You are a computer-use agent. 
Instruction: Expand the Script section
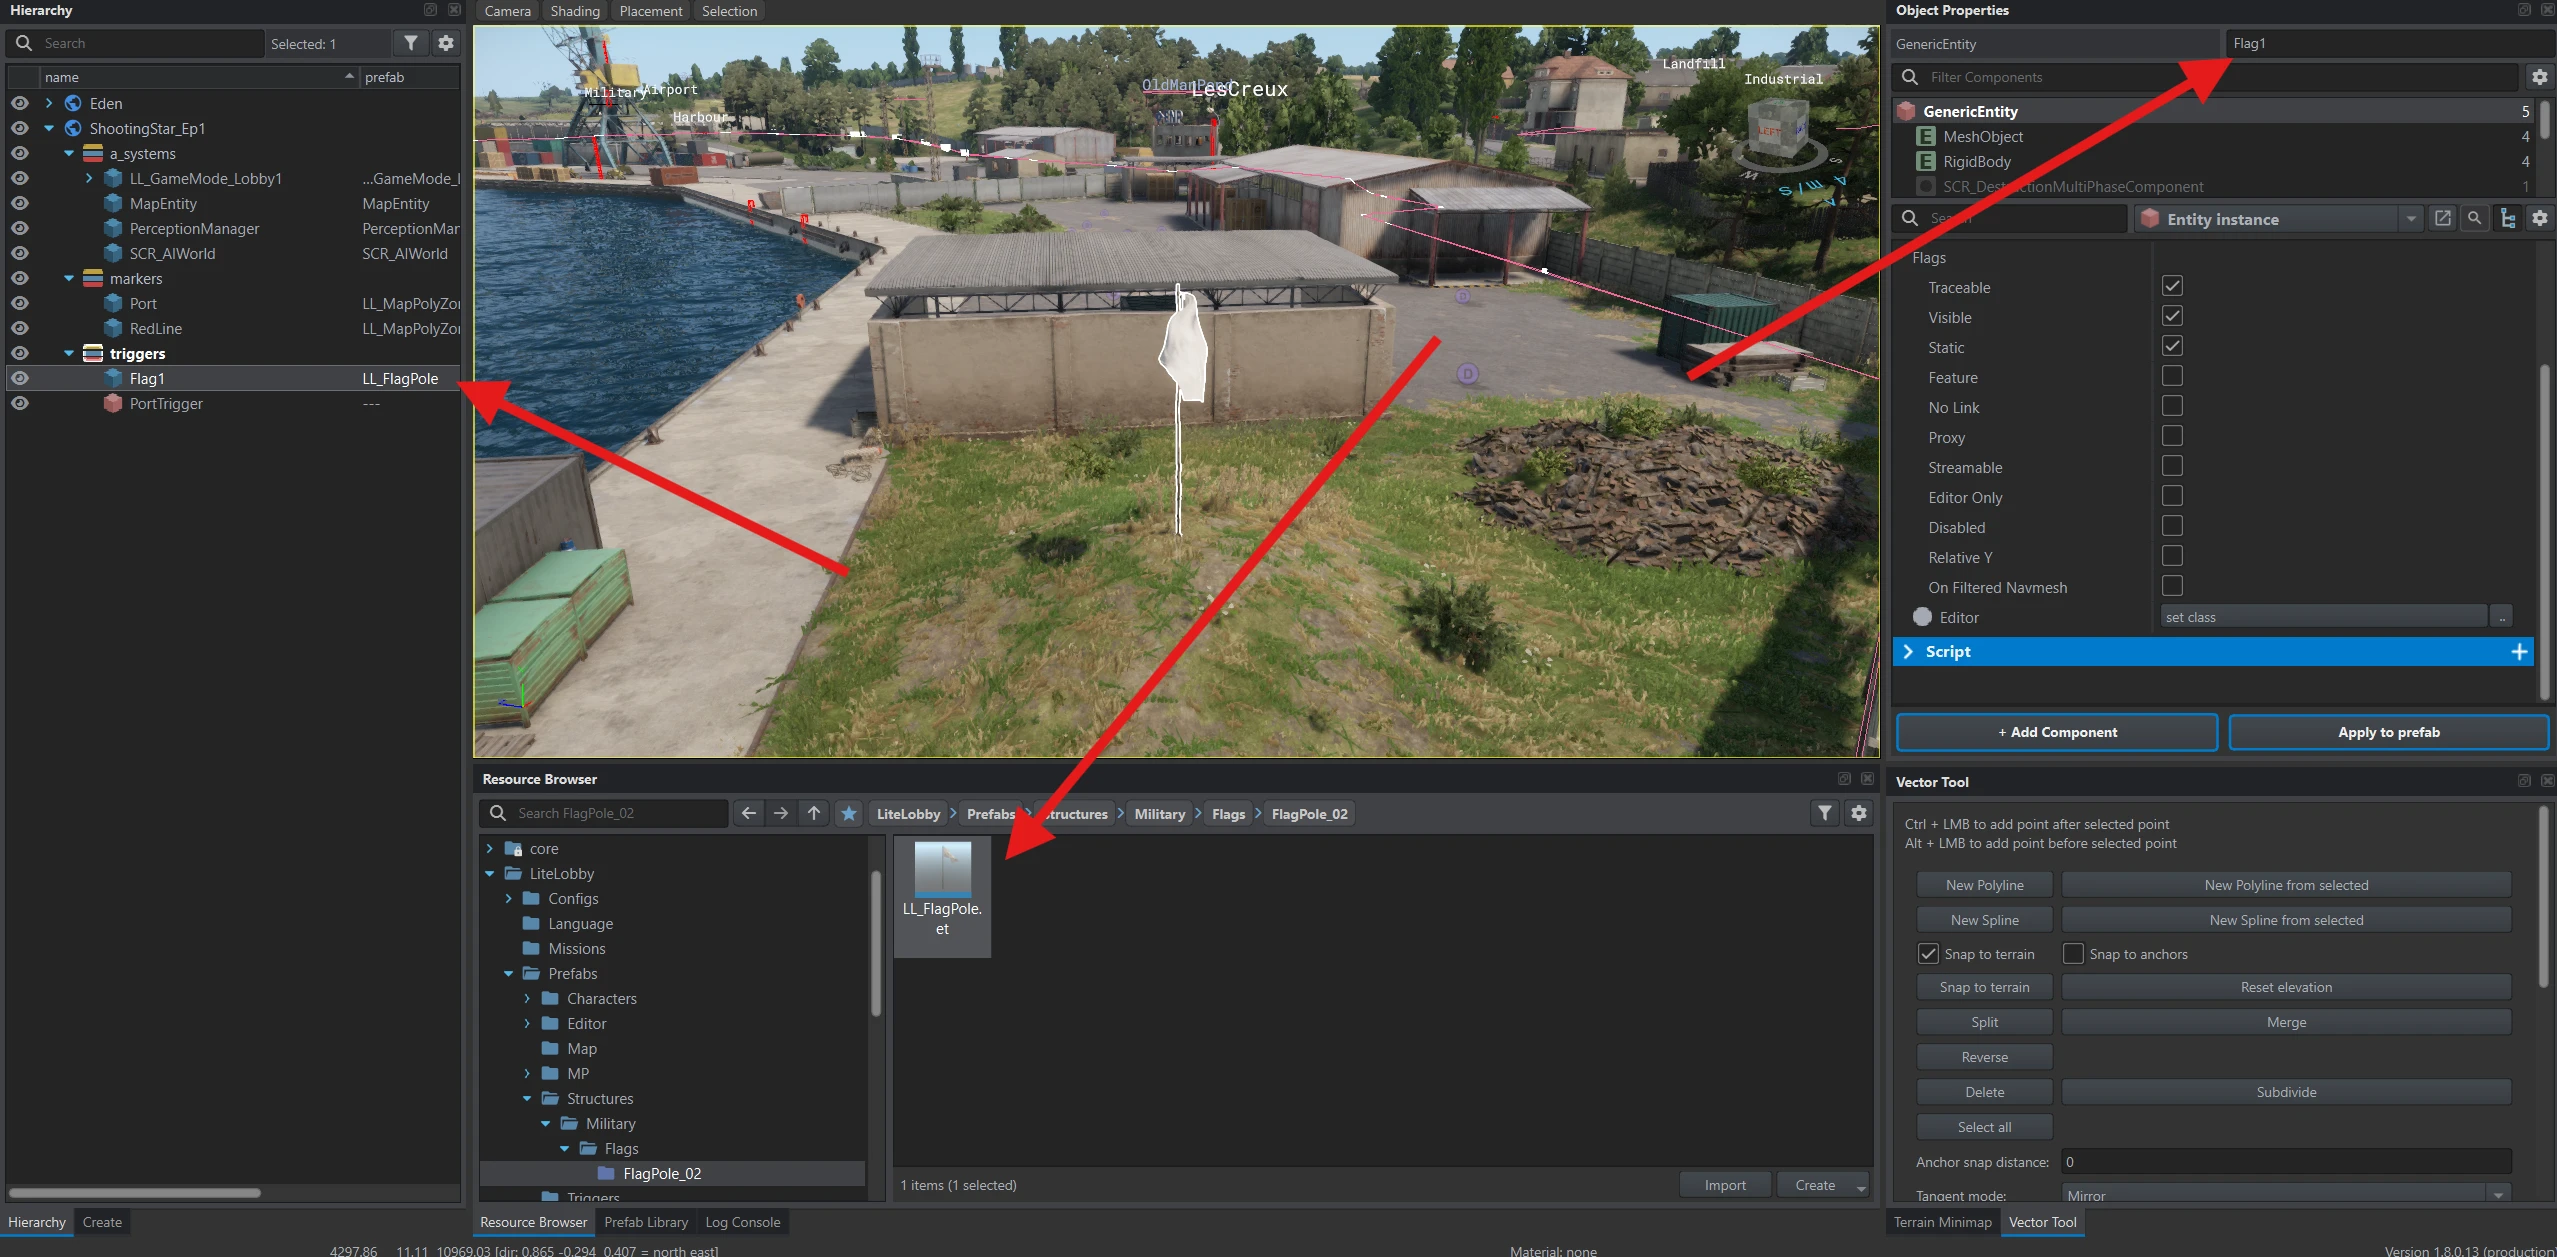click(1908, 652)
